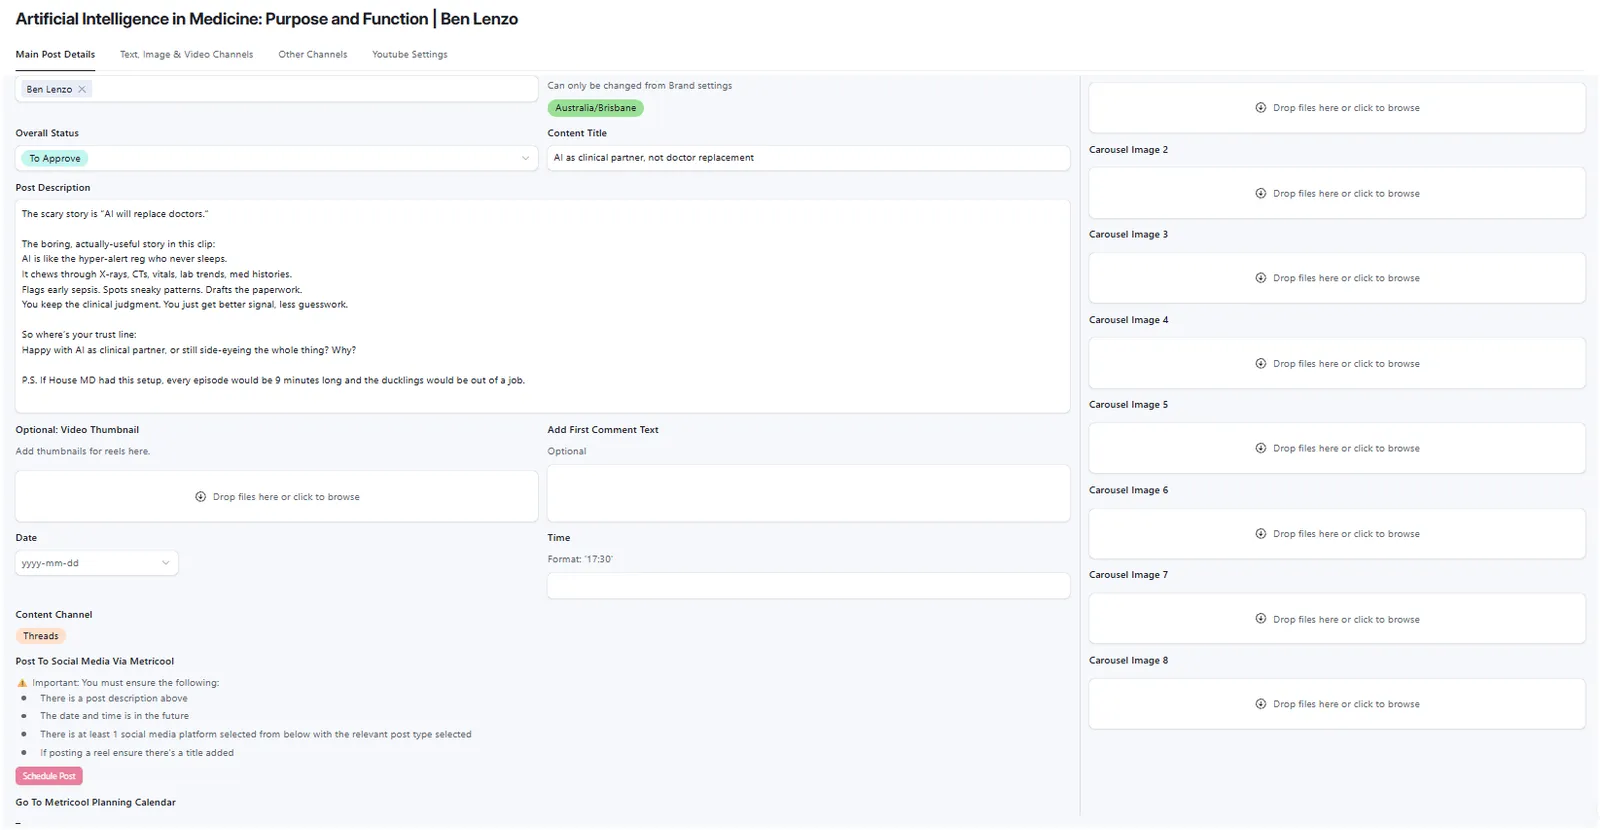Open the Youtube Settings tab
The image size is (1600, 830).
410,54
